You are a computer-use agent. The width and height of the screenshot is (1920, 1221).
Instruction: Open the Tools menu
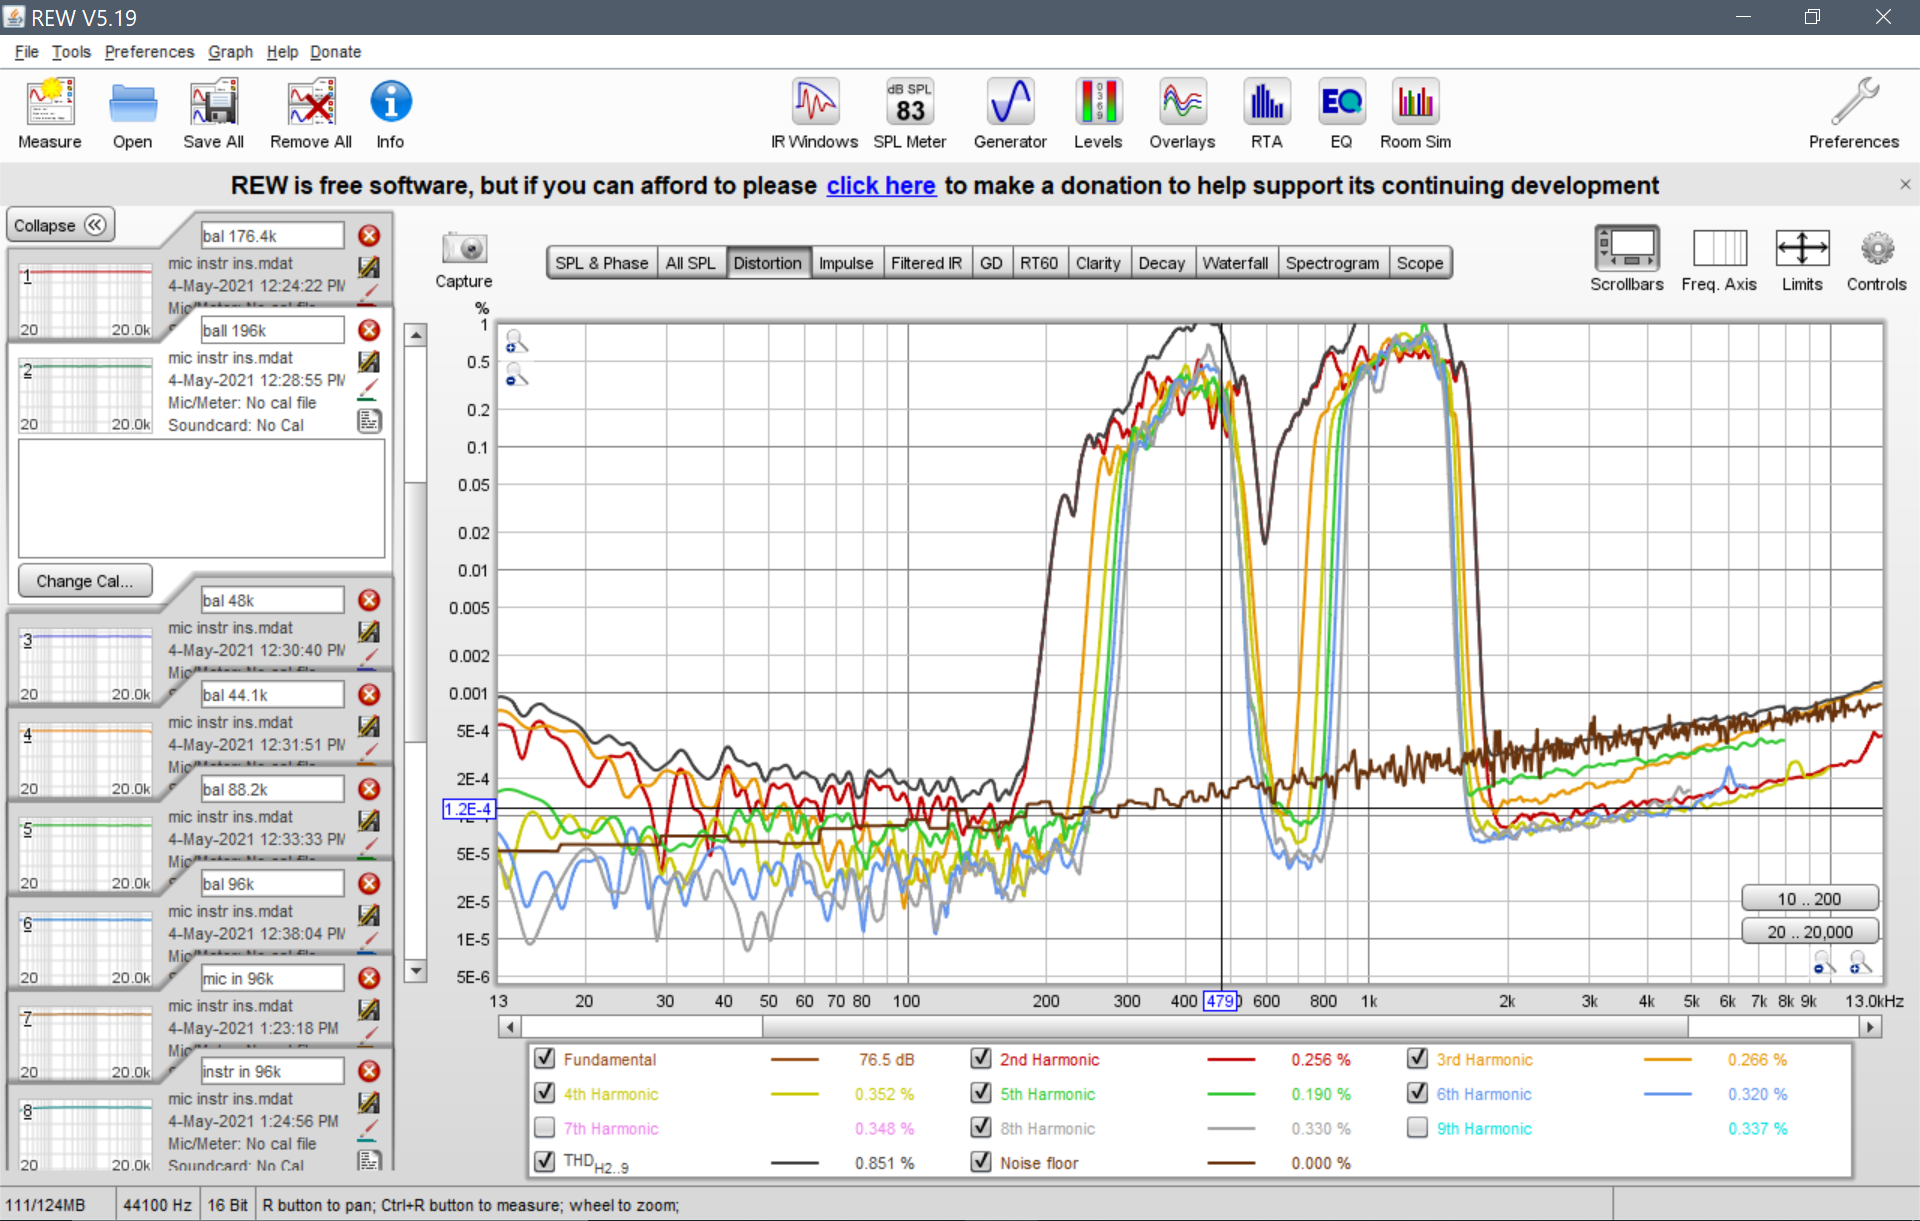point(71,52)
